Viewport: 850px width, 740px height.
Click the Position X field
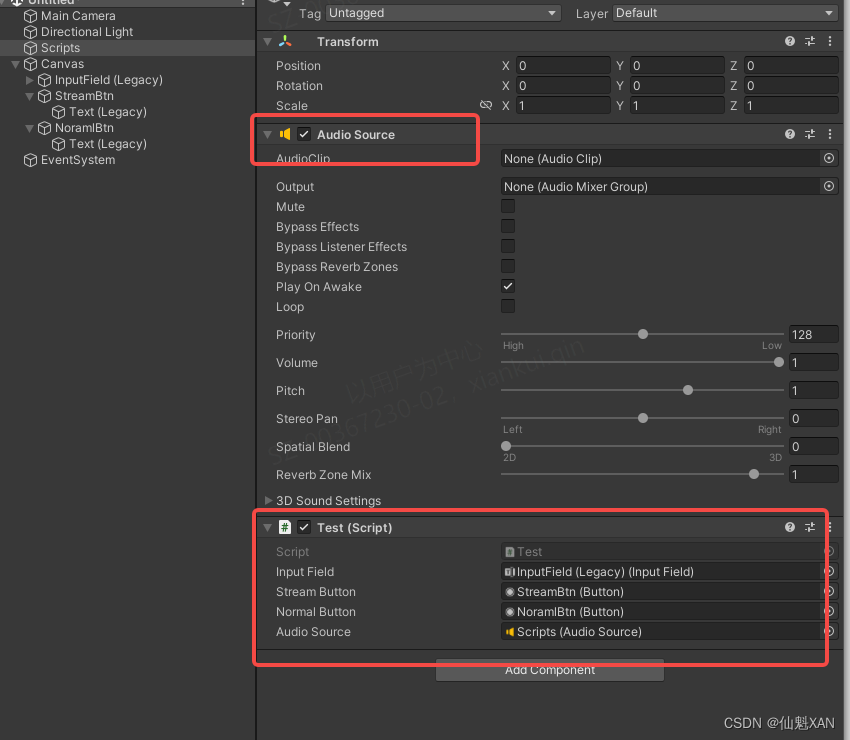click(563, 66)
